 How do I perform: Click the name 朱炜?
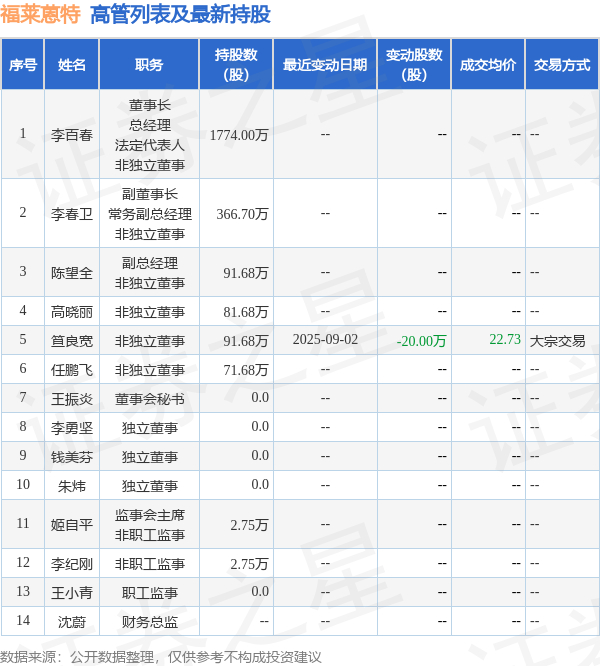[72, 485]
